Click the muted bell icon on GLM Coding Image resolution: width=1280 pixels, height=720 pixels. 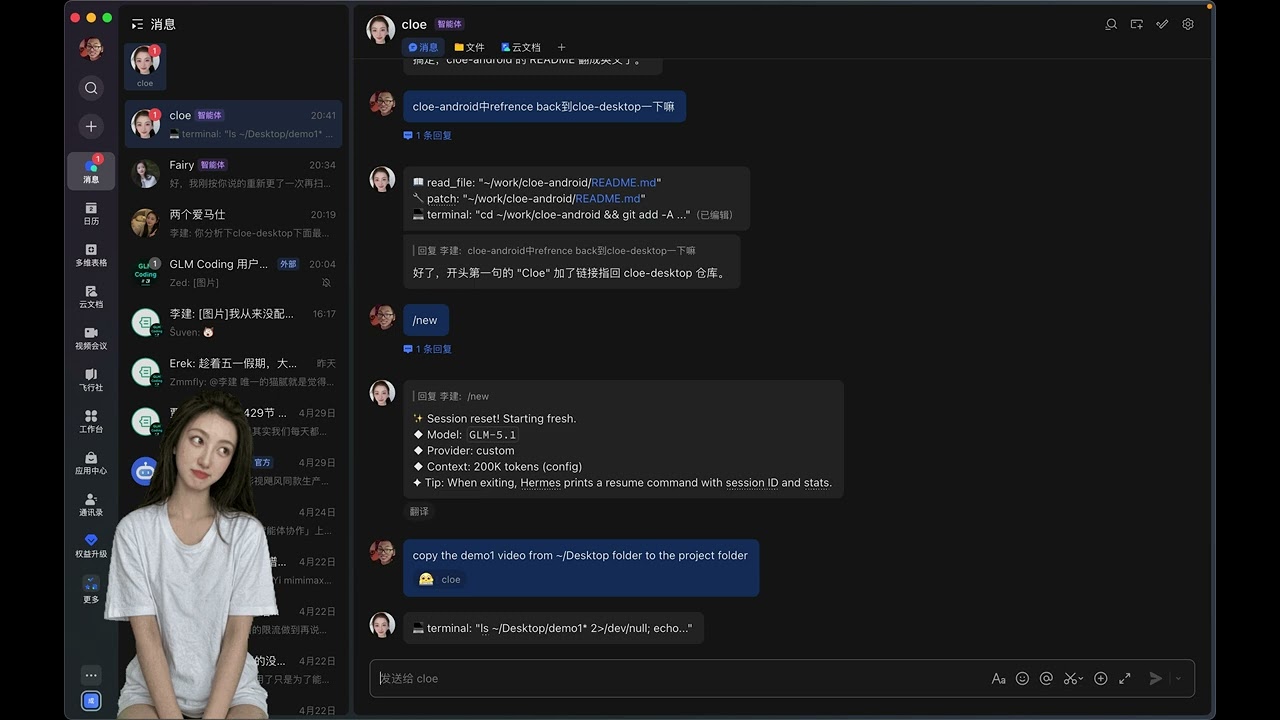click(326, 283)
